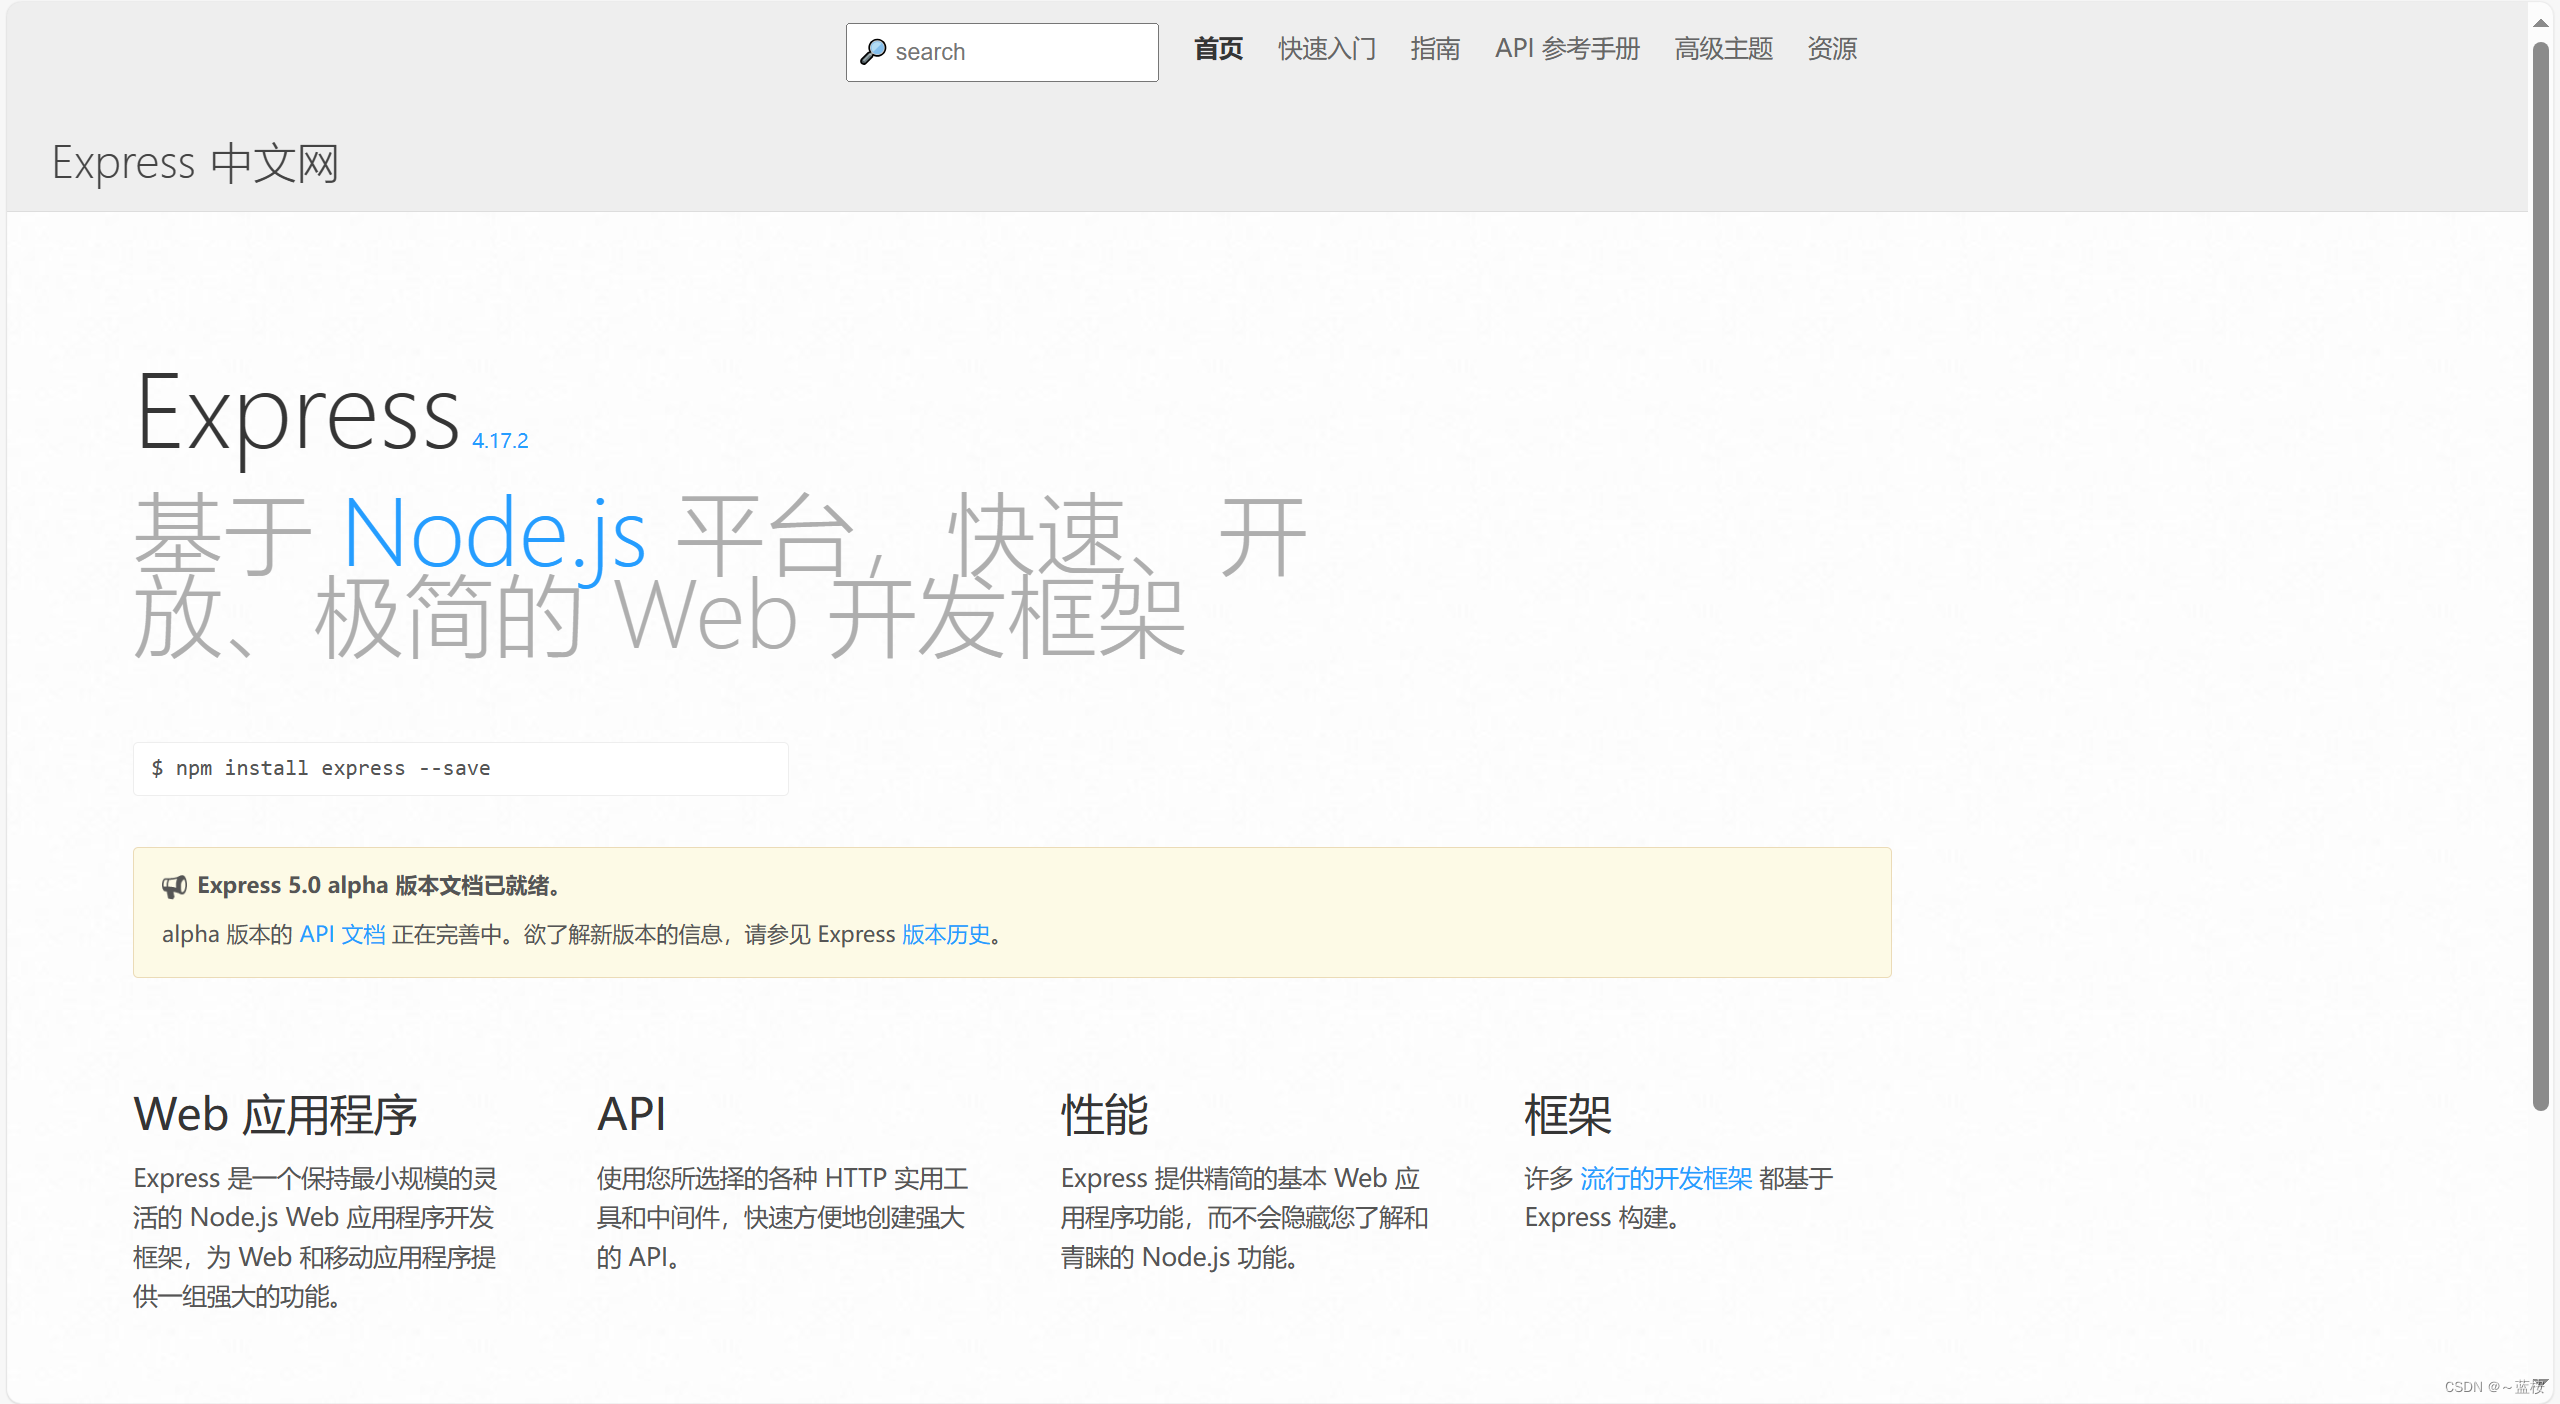This screenshot has width=2560, height=1404.
Task: Open the 高级主题 menu
Action: (x=1723, y=49)
